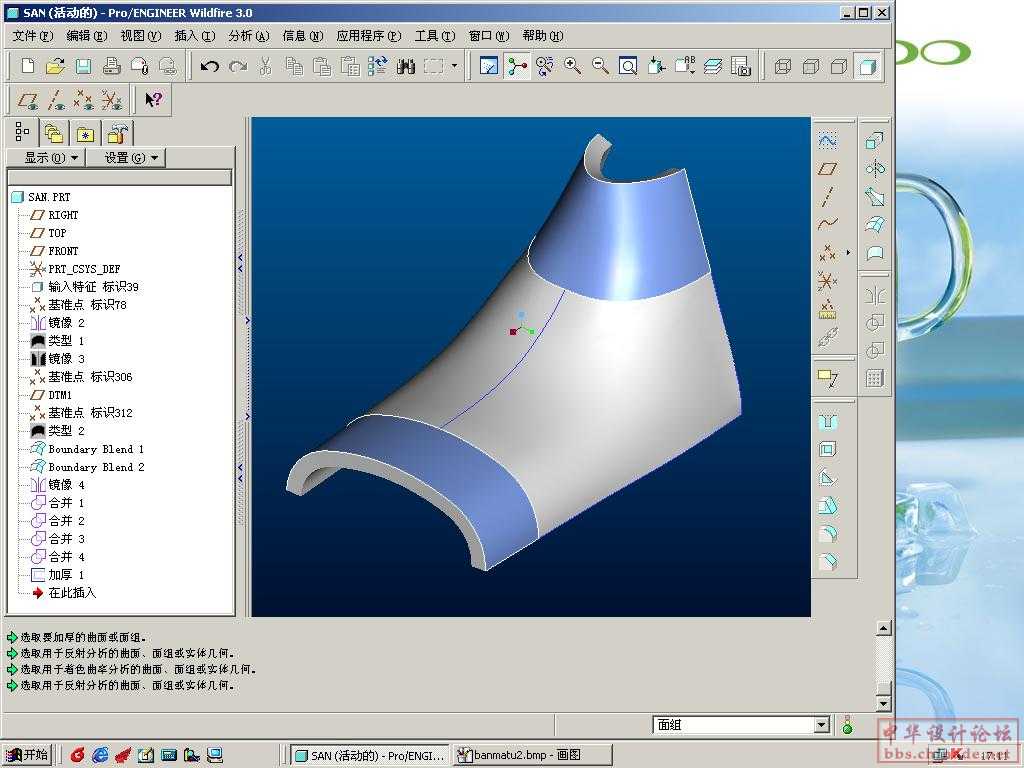
Task: Switch to the favorites tab
Action: pos(86,134)
